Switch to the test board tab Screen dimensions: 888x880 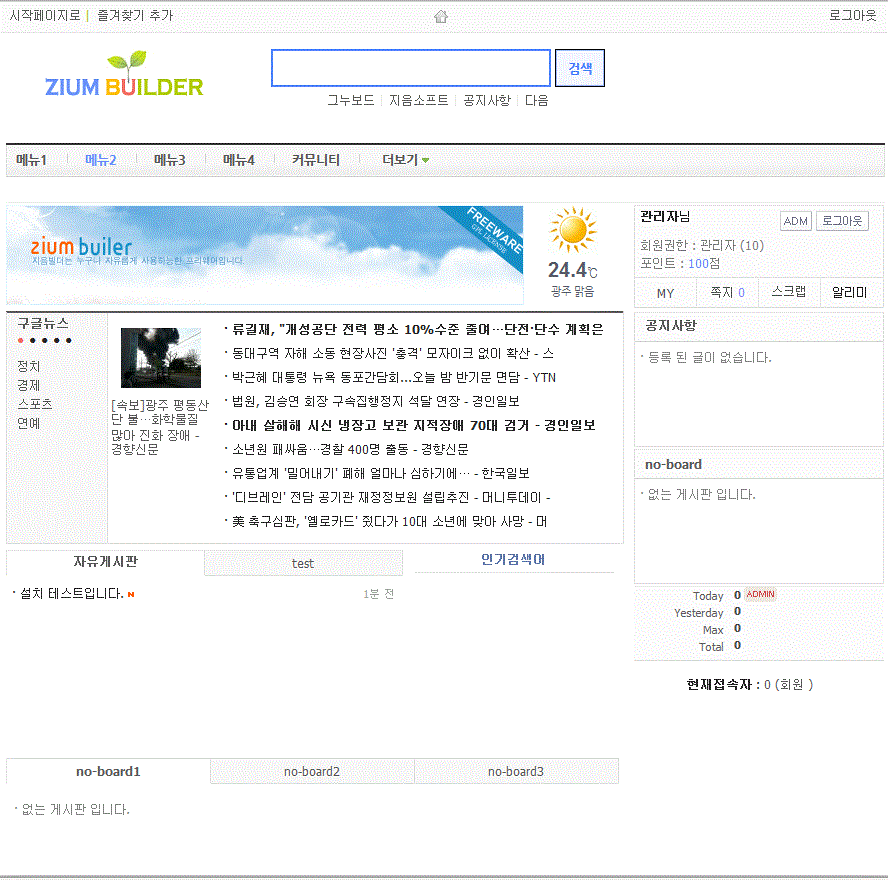pyautogui.click(x=303, y=563)
